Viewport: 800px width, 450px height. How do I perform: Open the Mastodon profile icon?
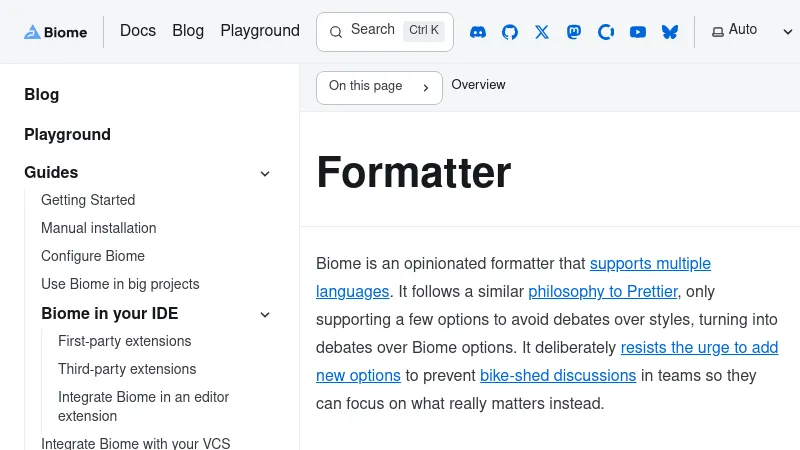(x=574, y=32)
